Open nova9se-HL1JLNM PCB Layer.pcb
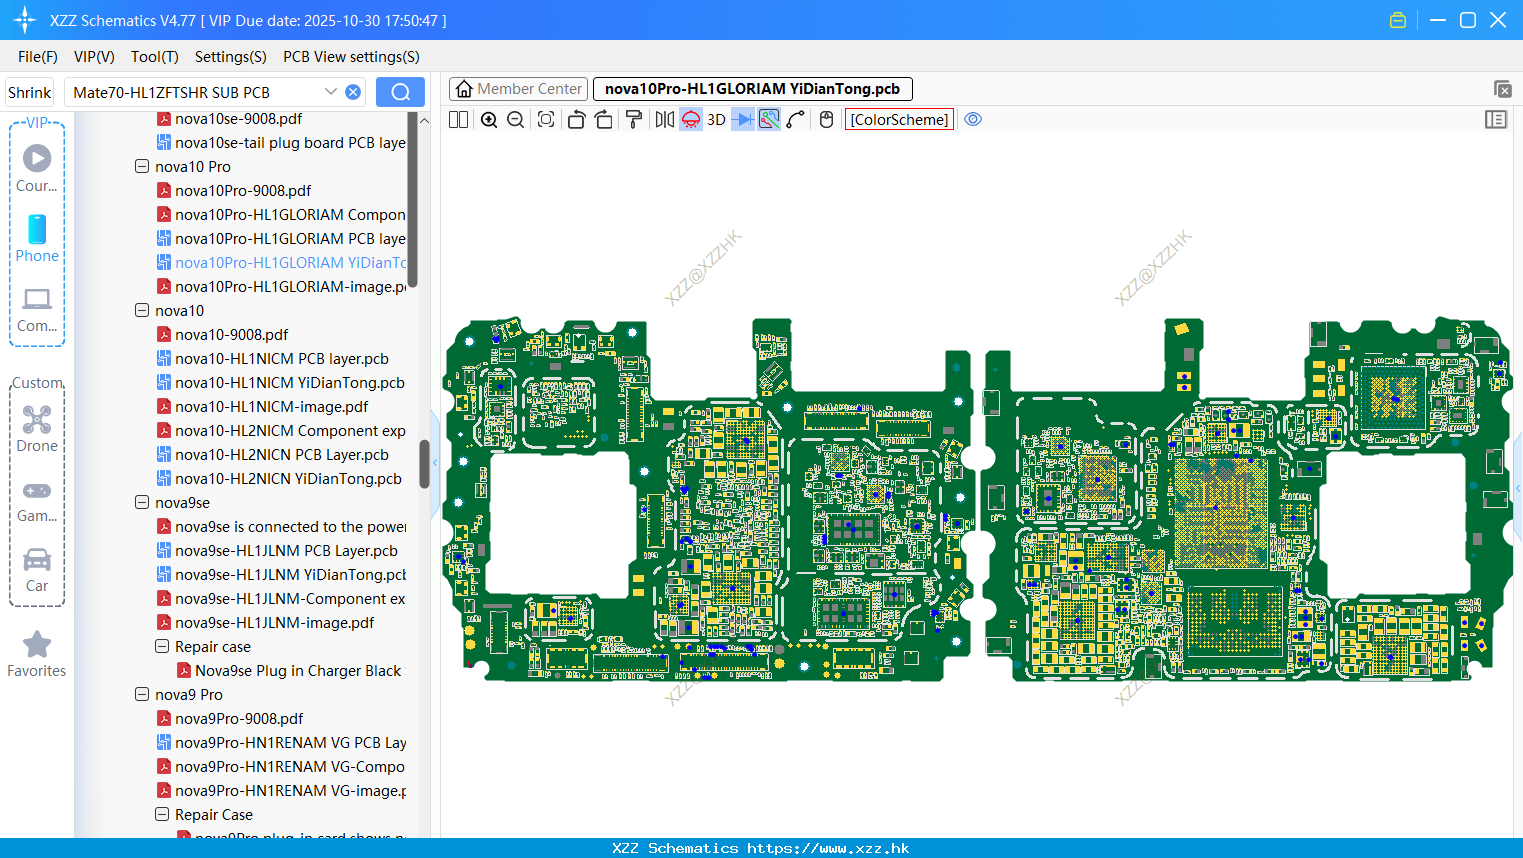1523x858 pixels. (277, 551)
